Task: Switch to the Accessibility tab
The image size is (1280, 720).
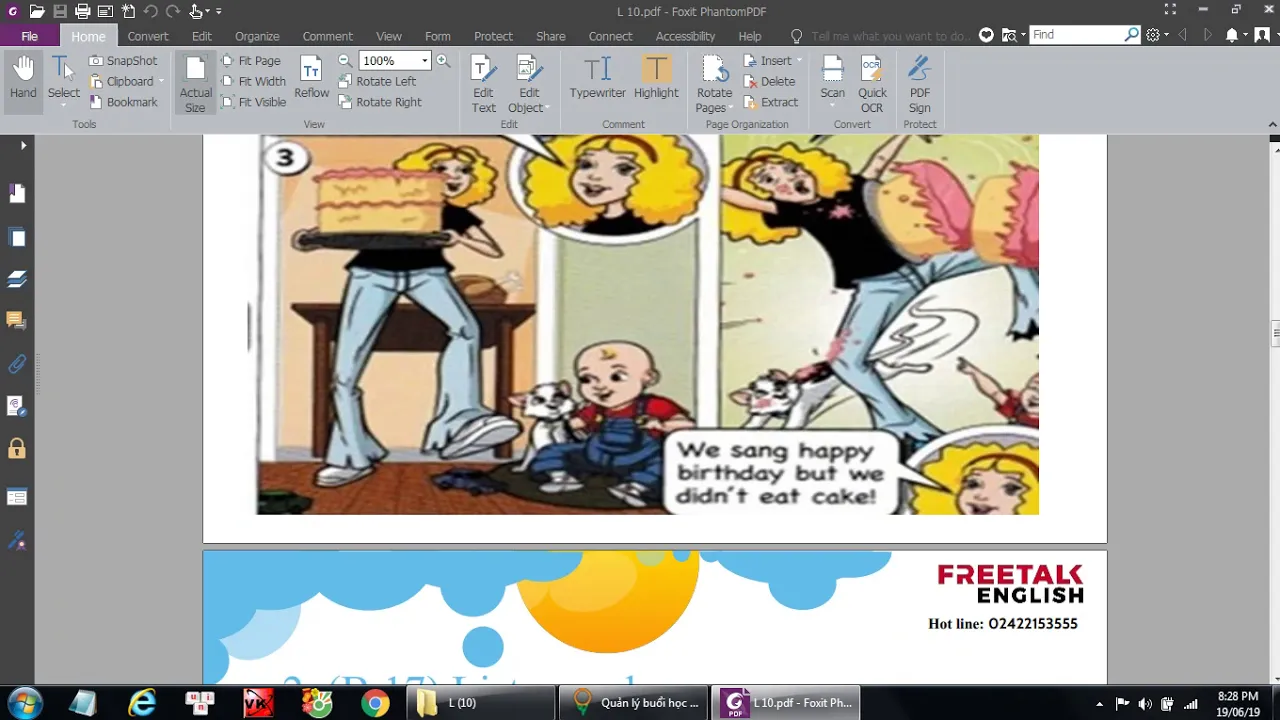Action: (x=685, y=36)
